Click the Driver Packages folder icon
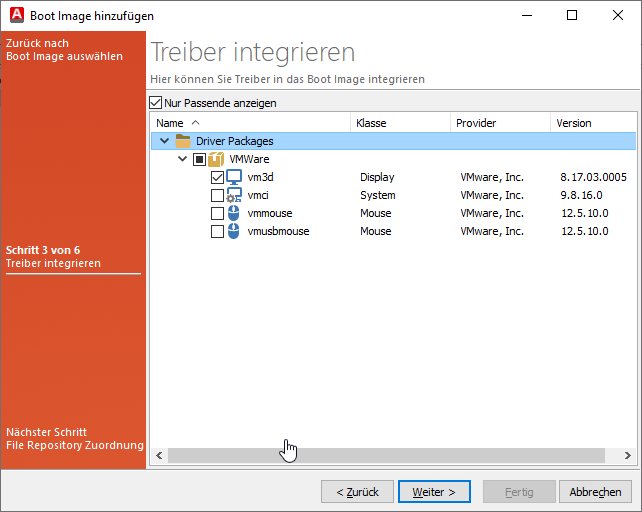Image resolution: width=642 pixels, height=512 pixels. tap(183, 141)
